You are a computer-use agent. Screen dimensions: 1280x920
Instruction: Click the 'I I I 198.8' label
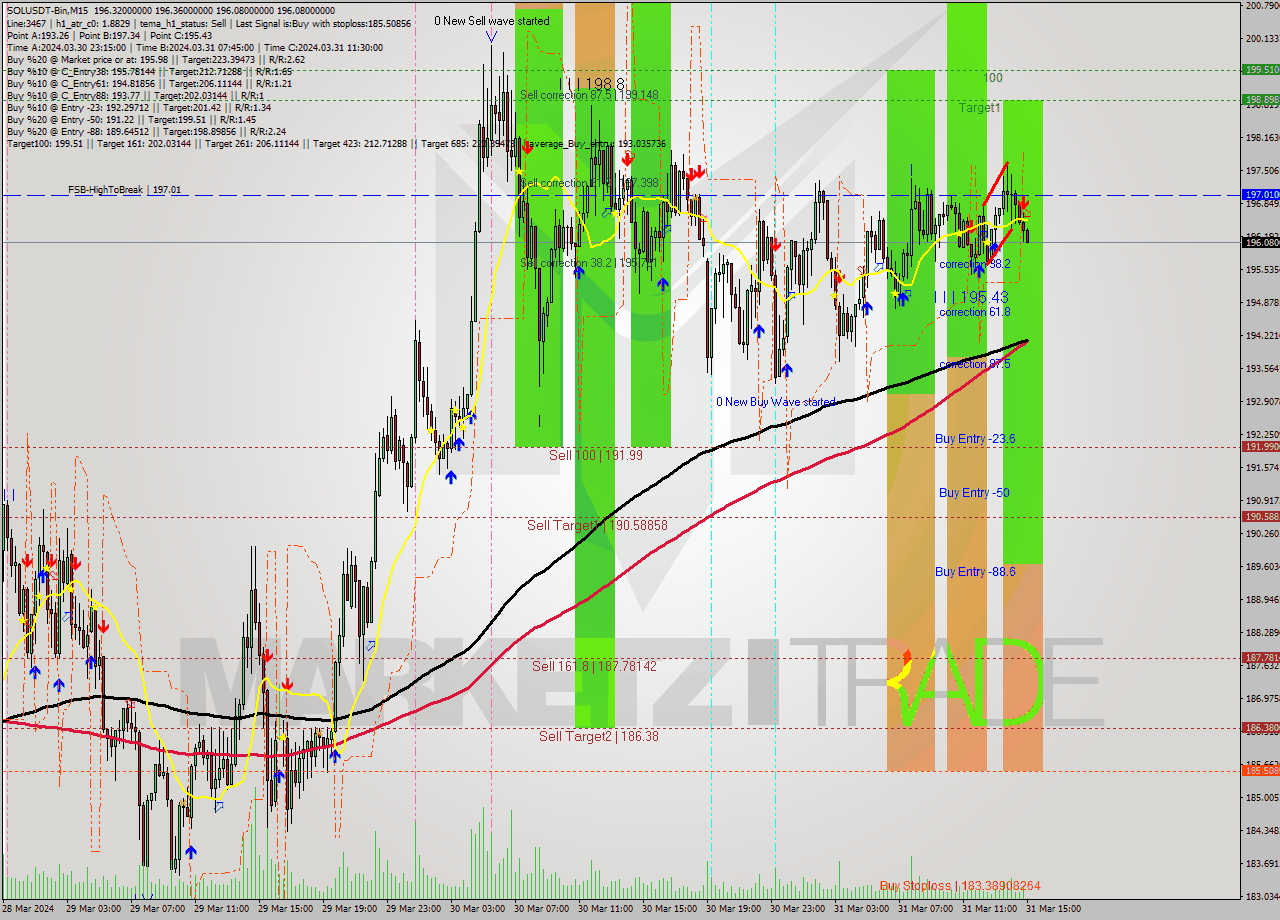pyautogui.click(x=592, y=83)
